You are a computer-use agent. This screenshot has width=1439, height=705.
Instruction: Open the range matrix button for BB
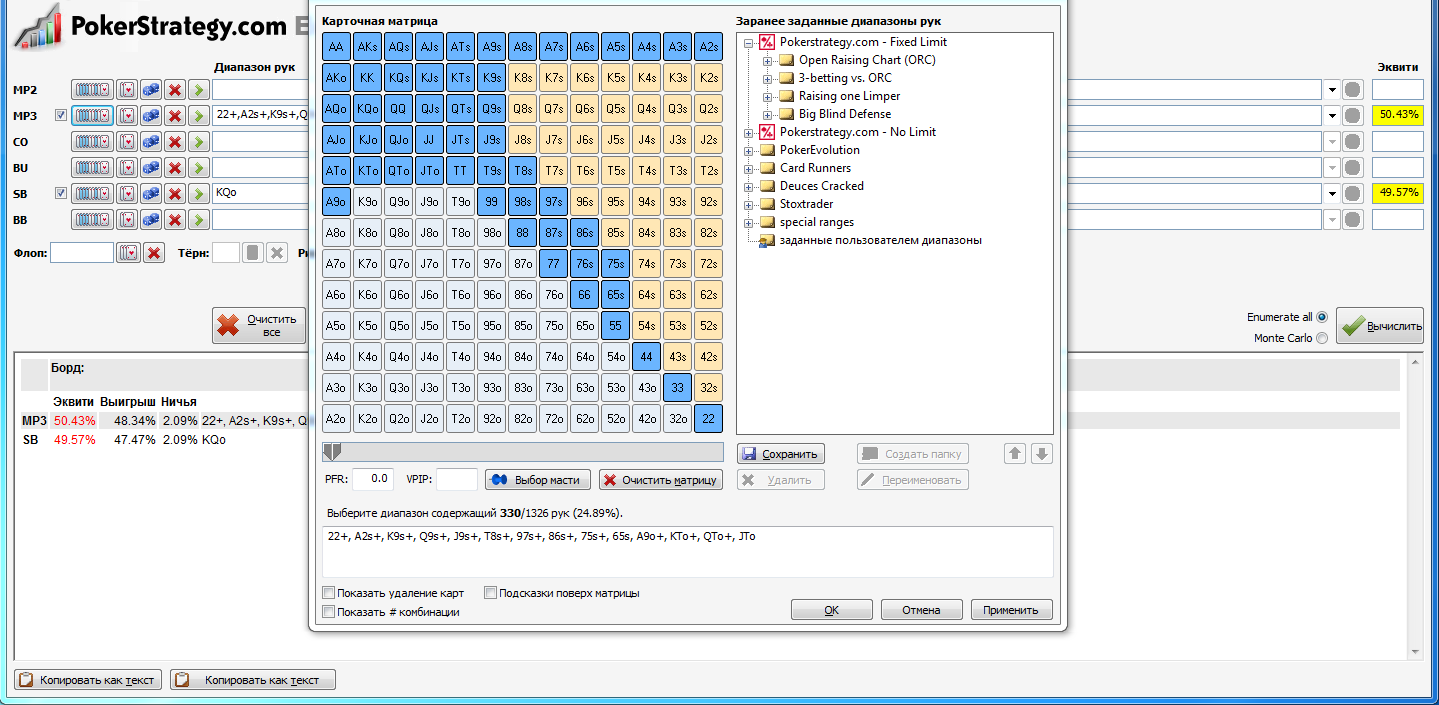(92, 220)
